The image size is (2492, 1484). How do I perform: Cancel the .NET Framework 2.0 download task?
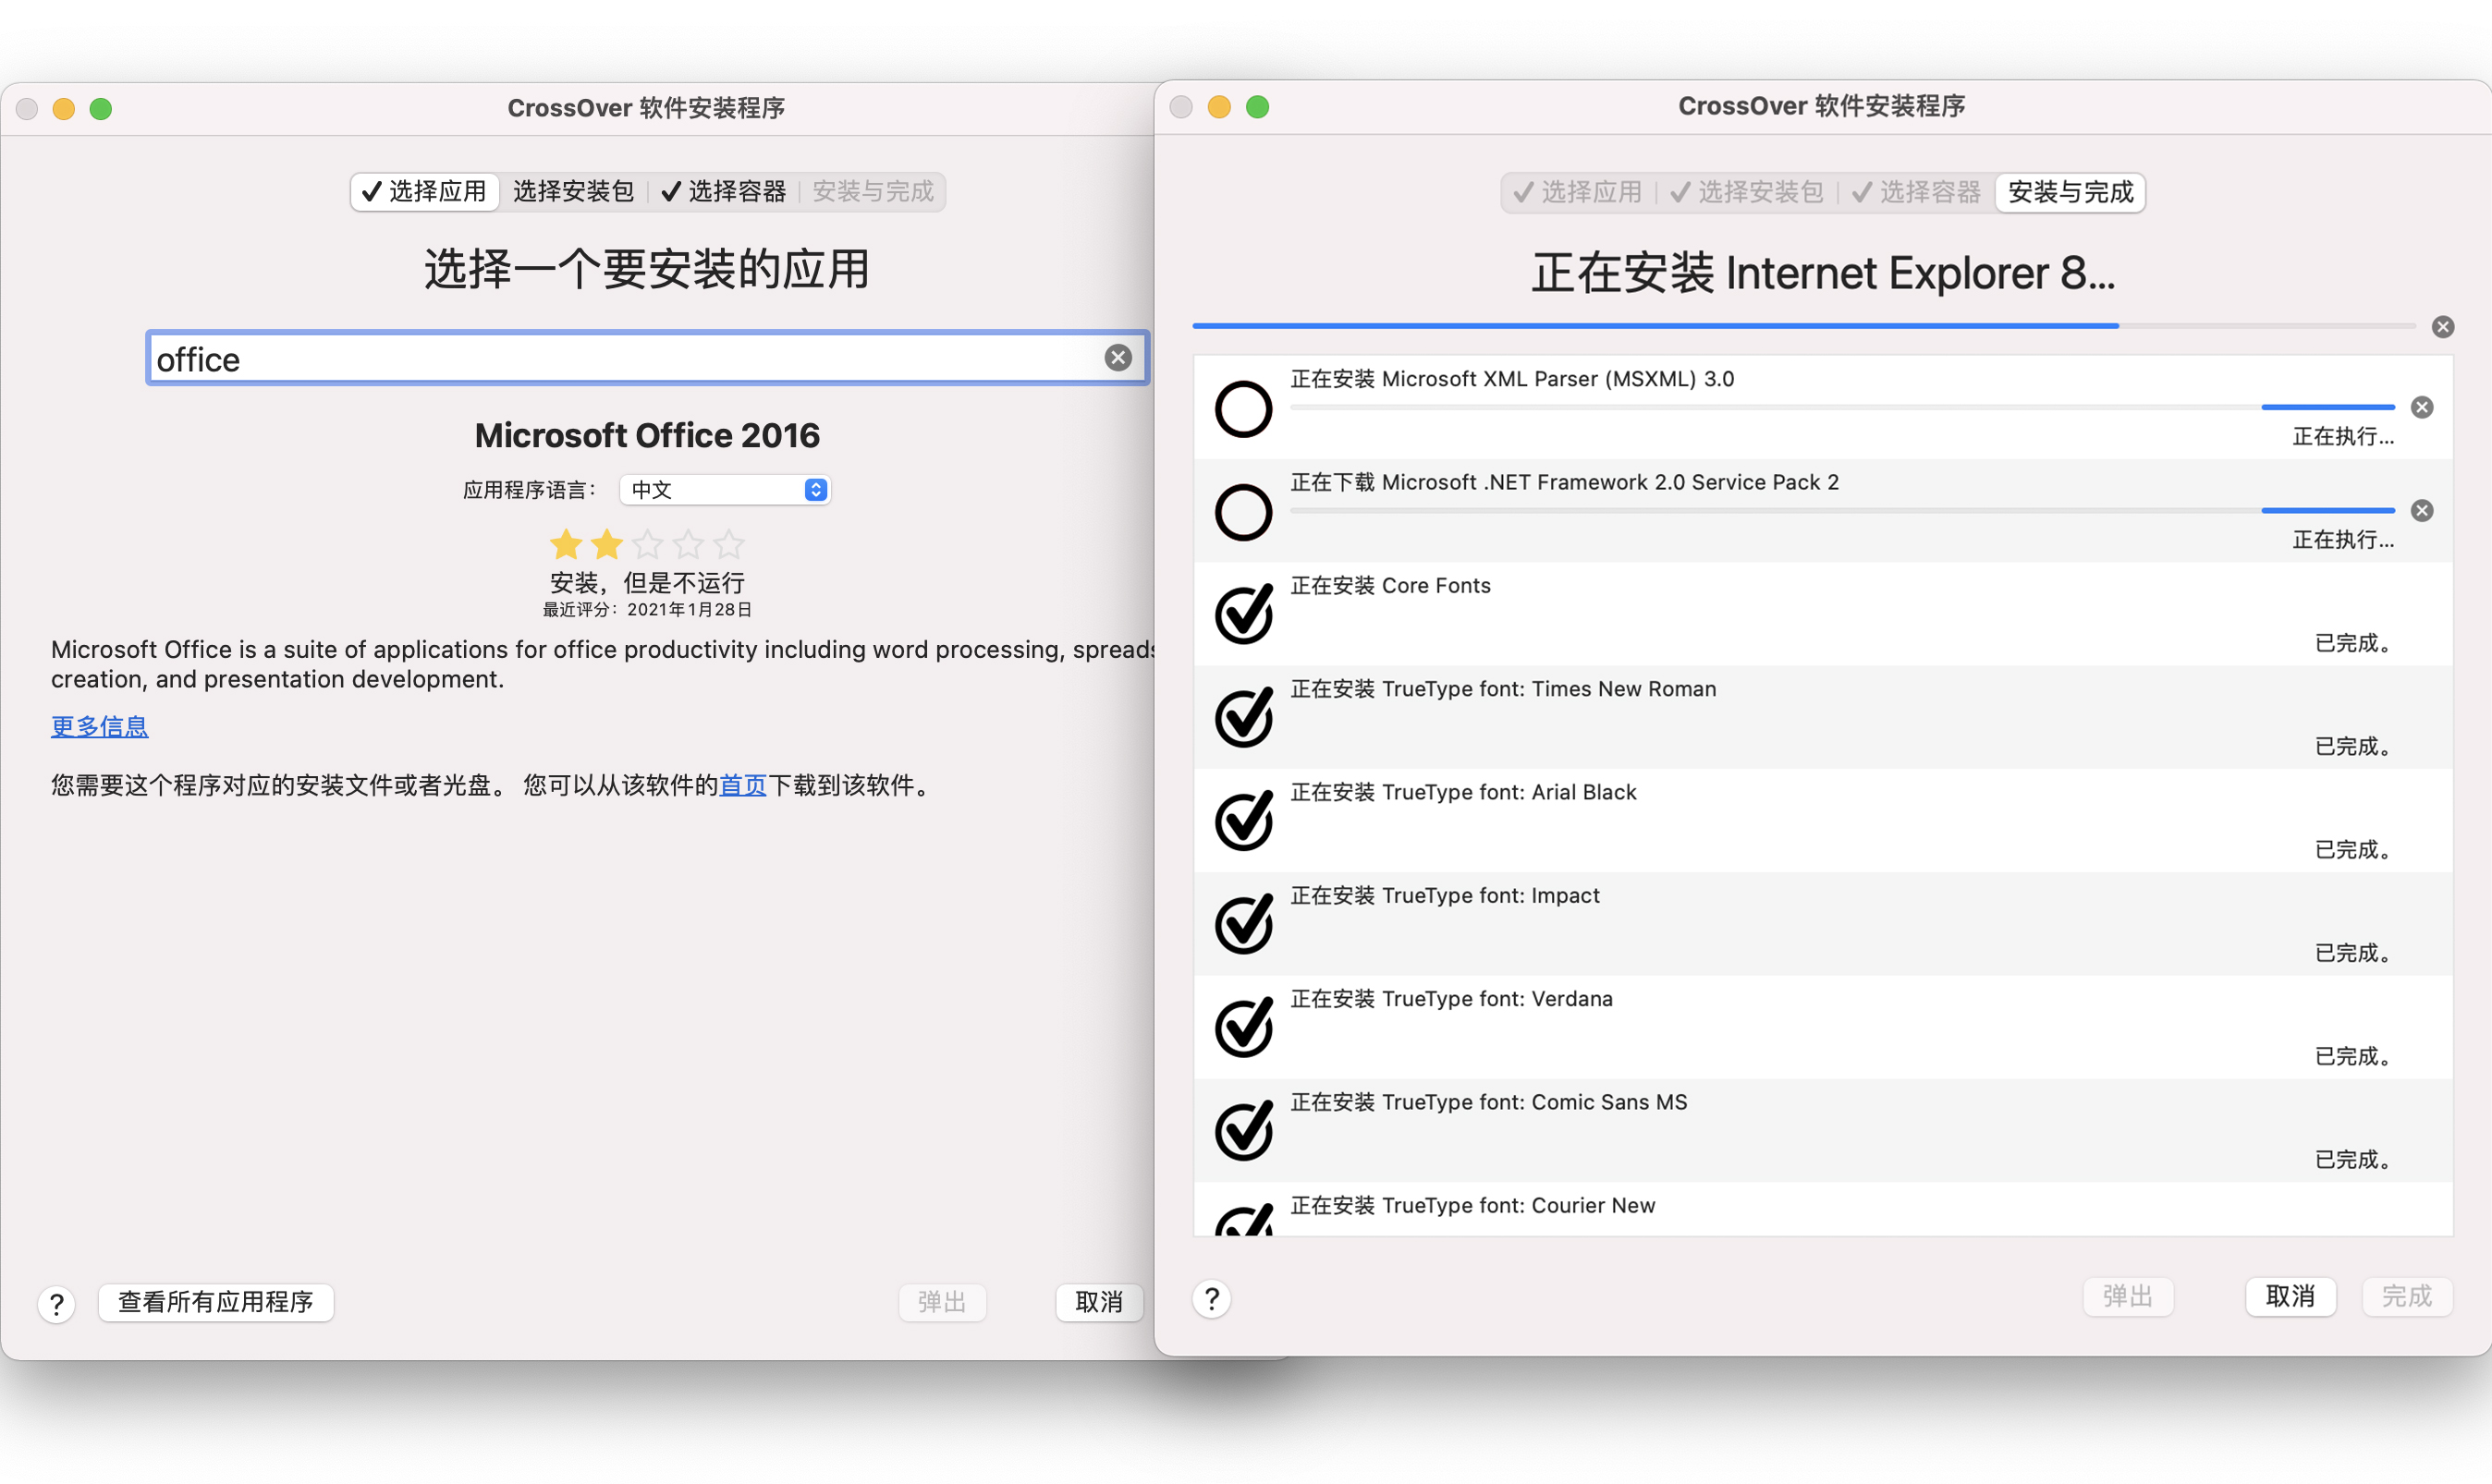[2421, 510]
